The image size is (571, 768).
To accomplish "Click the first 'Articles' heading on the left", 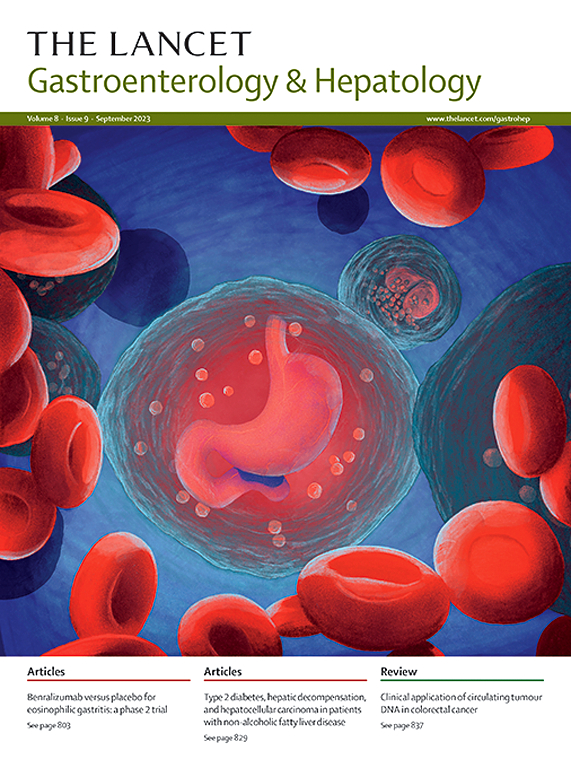I will (x=46, y=672).
